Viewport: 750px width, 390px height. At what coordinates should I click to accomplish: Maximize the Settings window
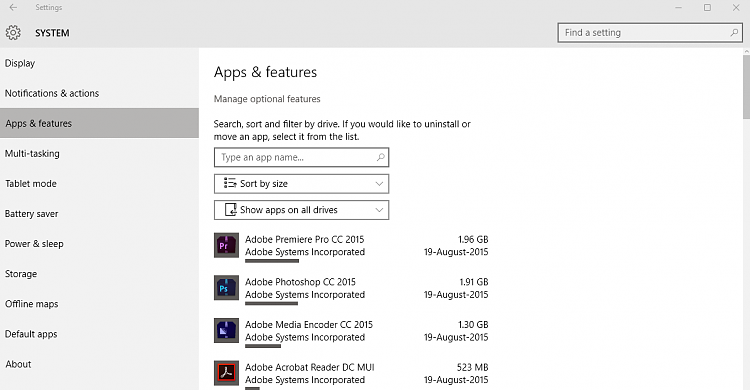tap(707, 8)
